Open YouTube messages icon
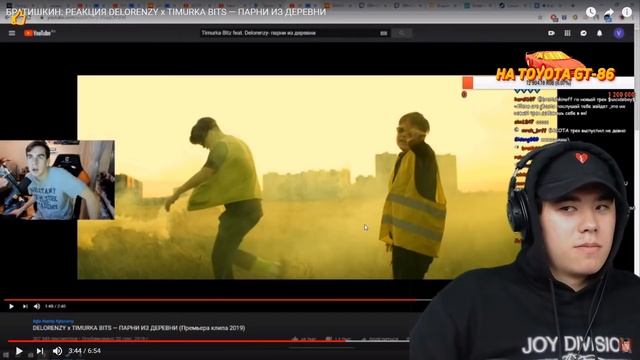Viewport: 640px width, 360px height. (x=584, y=33)
